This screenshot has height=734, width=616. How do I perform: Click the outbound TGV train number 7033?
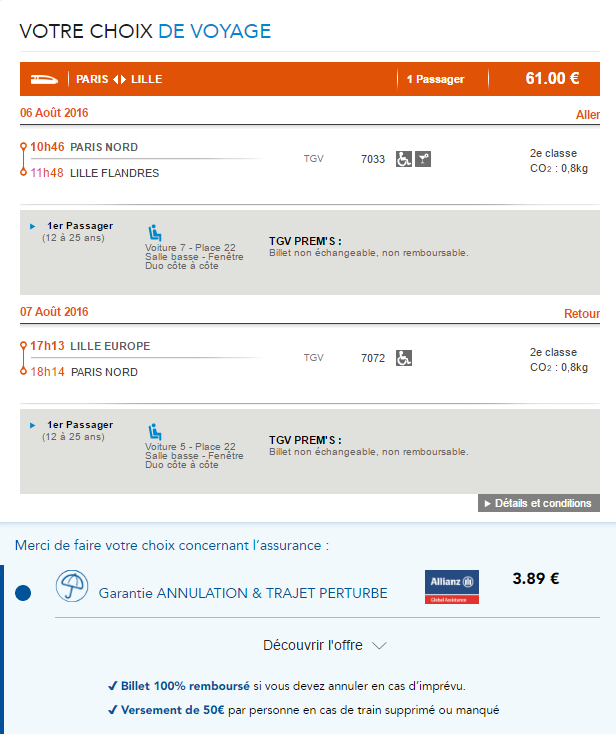(x=373, y=159)
